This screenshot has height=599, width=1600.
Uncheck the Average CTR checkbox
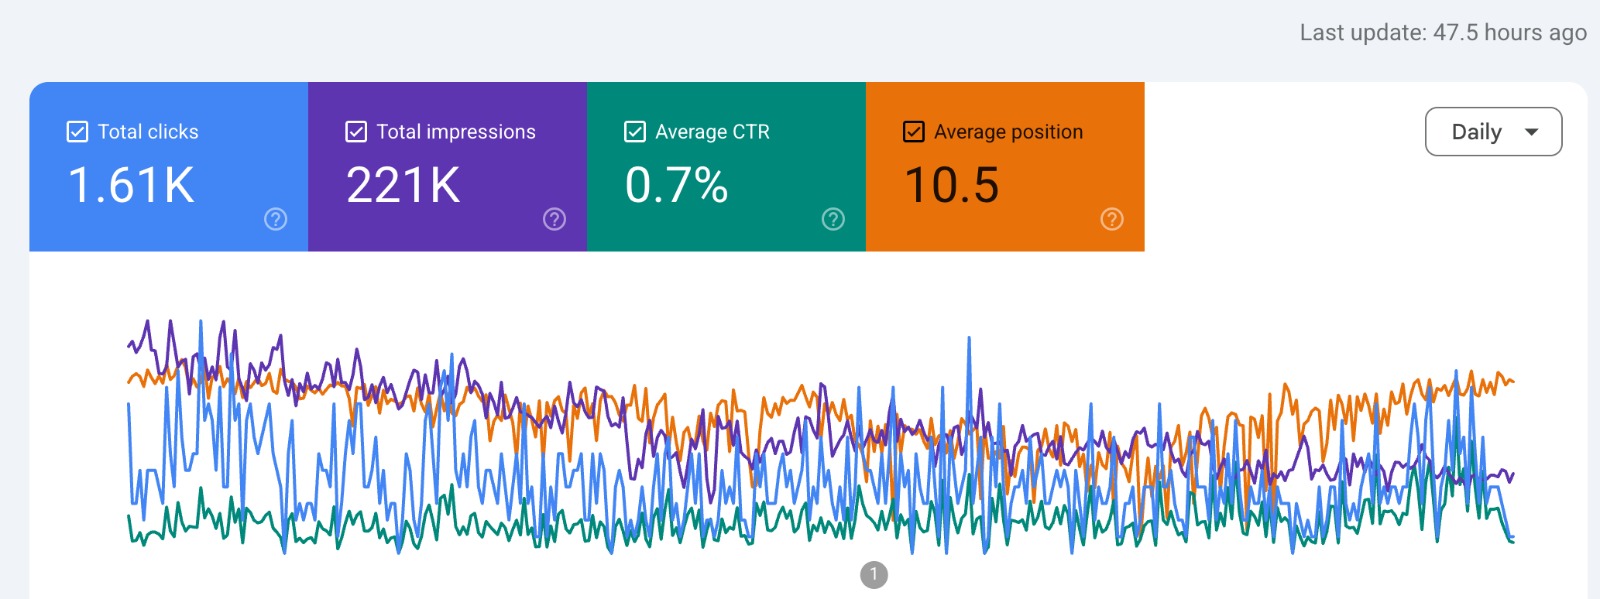(x=635, y=132)
